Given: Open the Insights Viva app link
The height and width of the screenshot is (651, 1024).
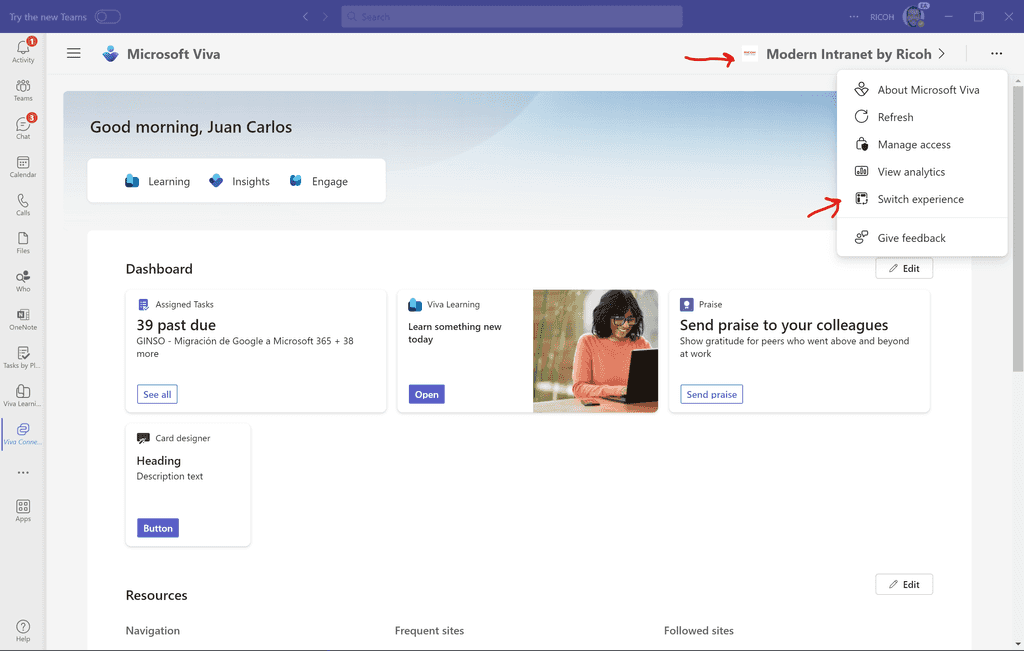Looking at the screenshot, I should click(239, 181).
